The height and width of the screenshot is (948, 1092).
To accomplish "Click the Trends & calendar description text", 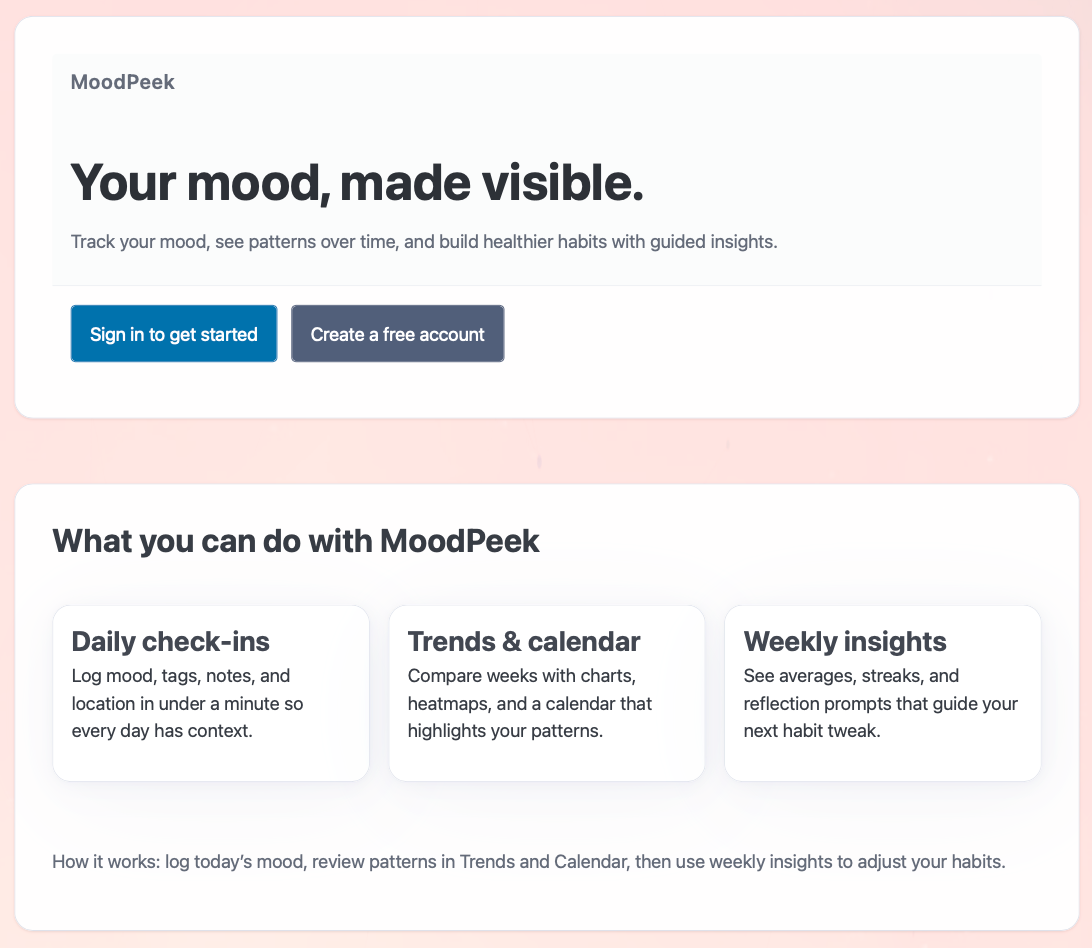I will point(528,703).
